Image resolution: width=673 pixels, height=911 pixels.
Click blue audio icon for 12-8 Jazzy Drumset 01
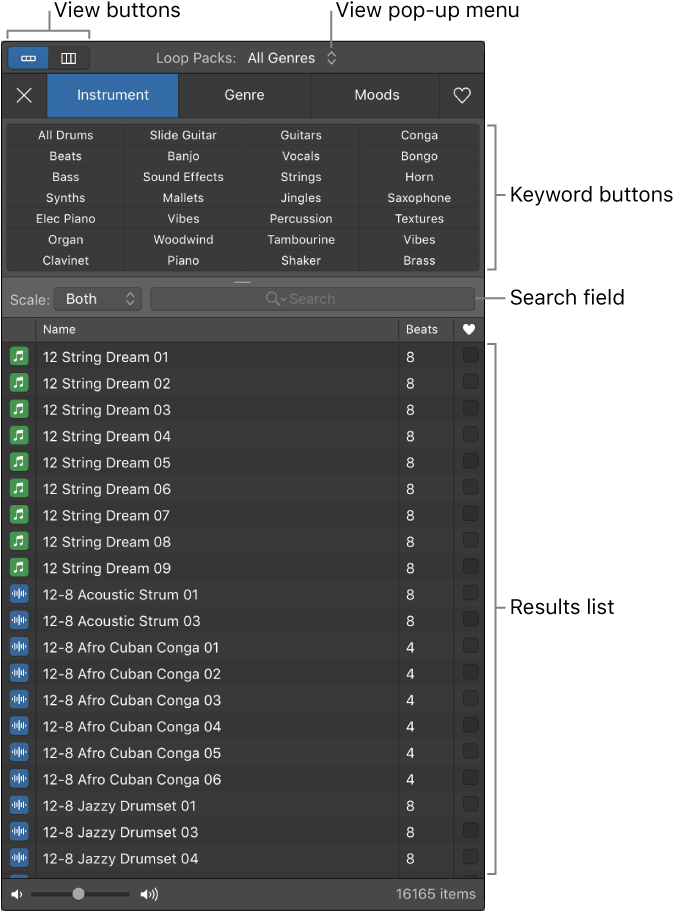coord(19,805)
